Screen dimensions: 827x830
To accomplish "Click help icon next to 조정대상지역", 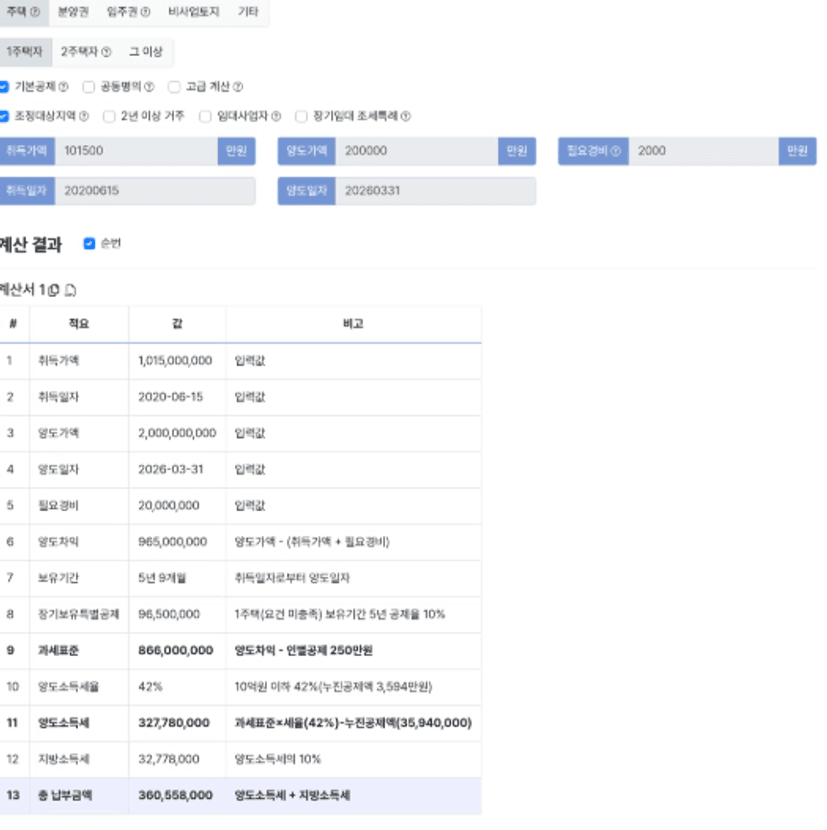I will pyautogui.click(x=84, y=116).
